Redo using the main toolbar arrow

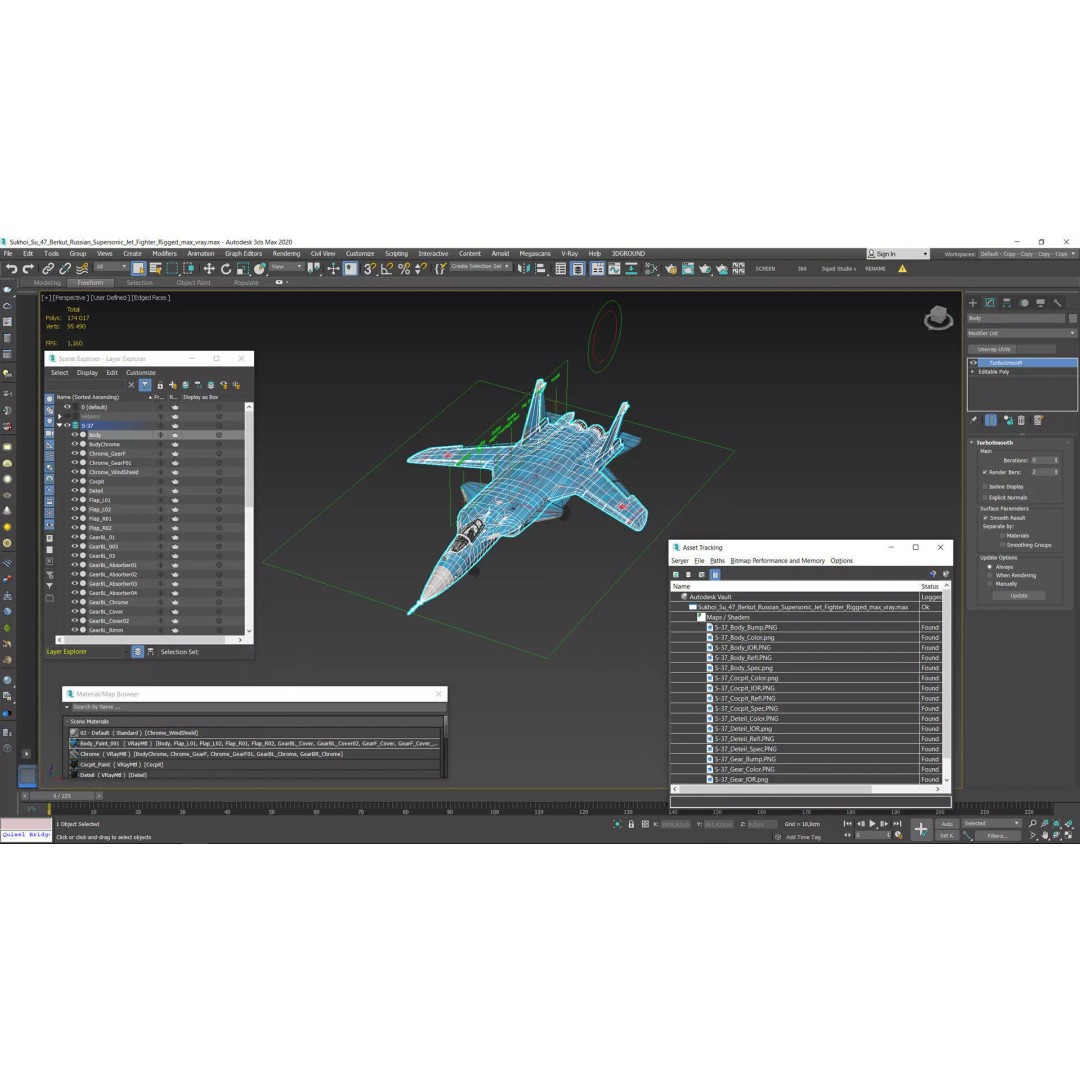point(28,269)
